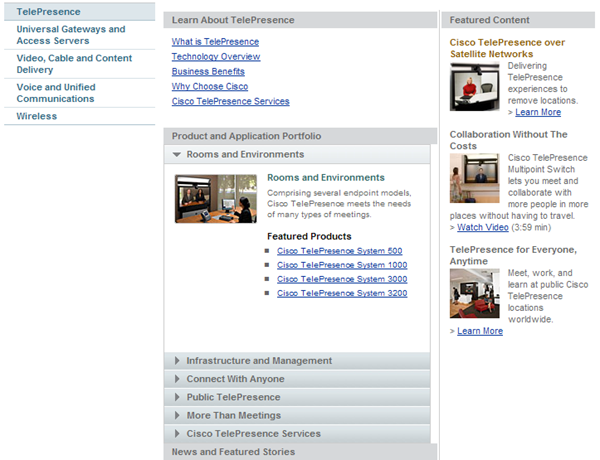Click the Connect With Anyone row label
Image resolution: width=600 pixels, height=460 pixels.
(235, 379)
